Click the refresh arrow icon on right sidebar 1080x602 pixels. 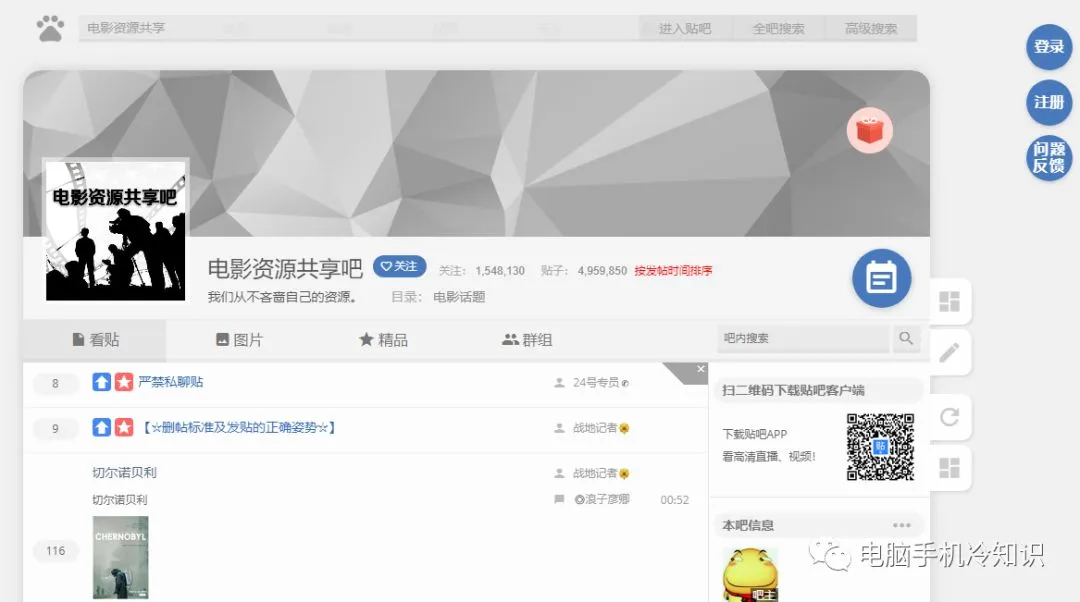[x=949, y=417]
